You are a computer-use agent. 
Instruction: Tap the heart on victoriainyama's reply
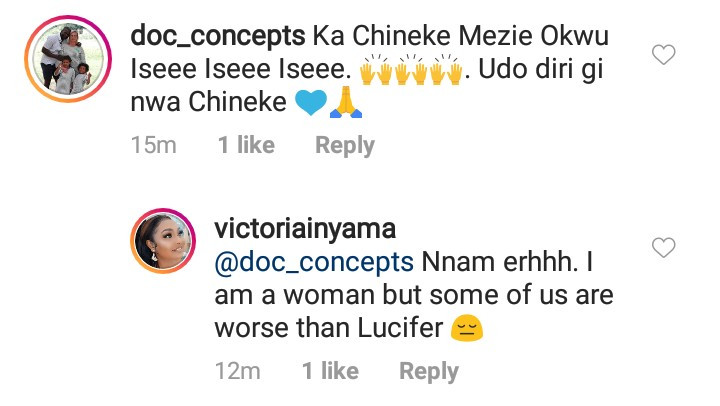coord(663,247)
